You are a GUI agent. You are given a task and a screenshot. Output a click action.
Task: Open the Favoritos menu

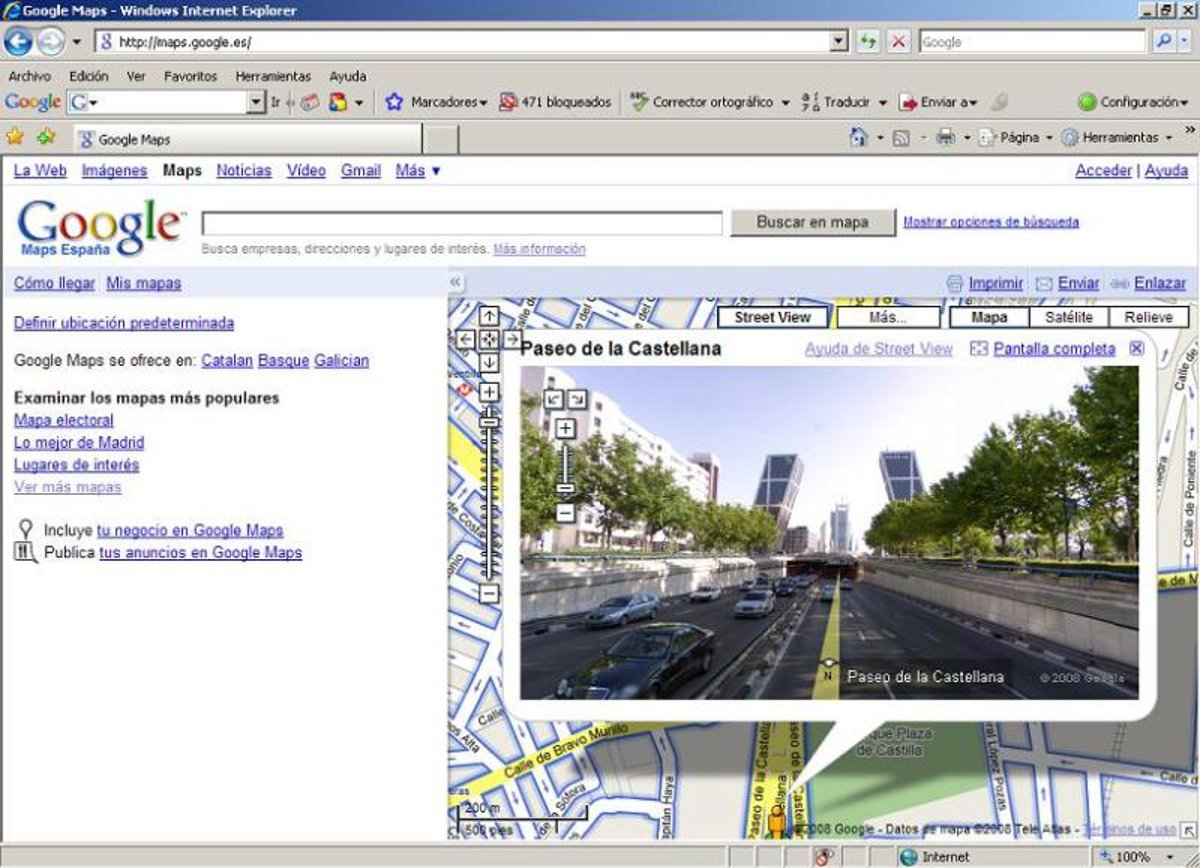click(190, 76)
